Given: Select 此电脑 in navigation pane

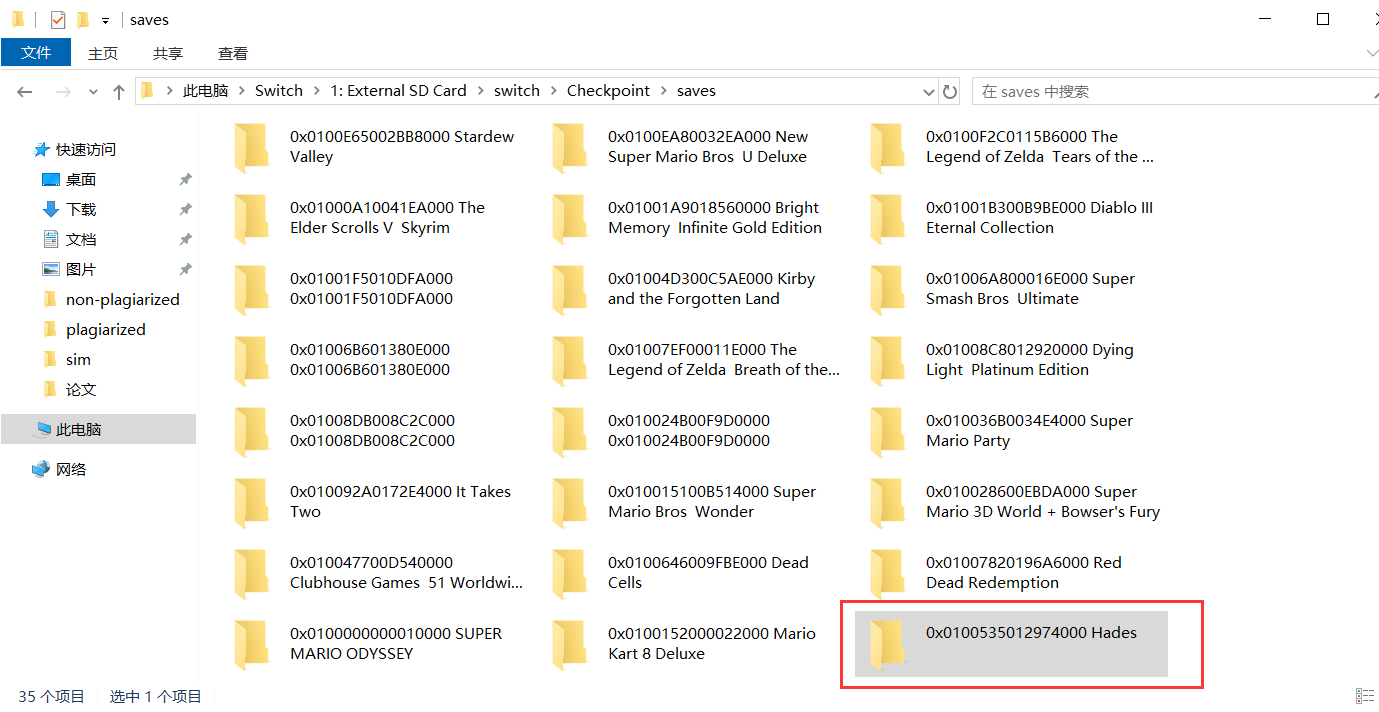Looking at the screenshot, I should click(x=98, y=429).
